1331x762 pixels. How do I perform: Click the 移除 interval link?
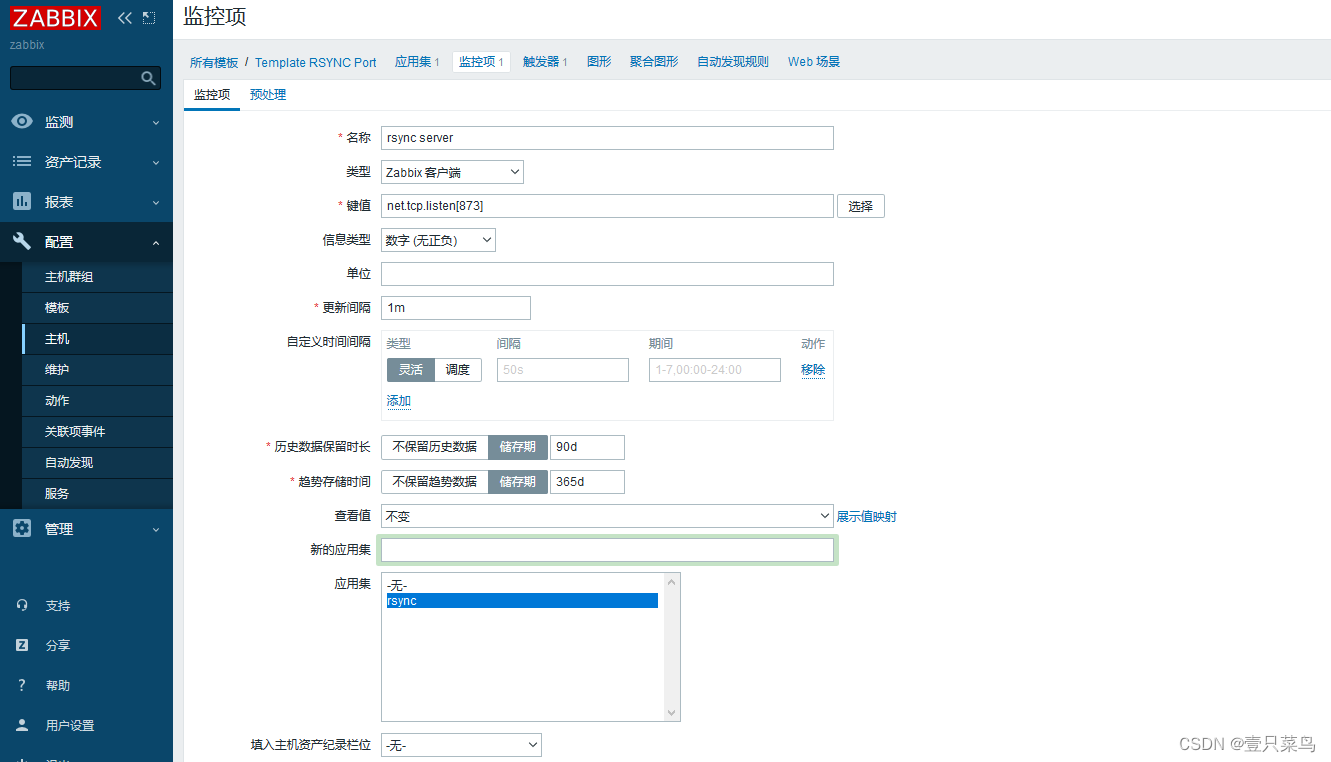pos(813,370)
